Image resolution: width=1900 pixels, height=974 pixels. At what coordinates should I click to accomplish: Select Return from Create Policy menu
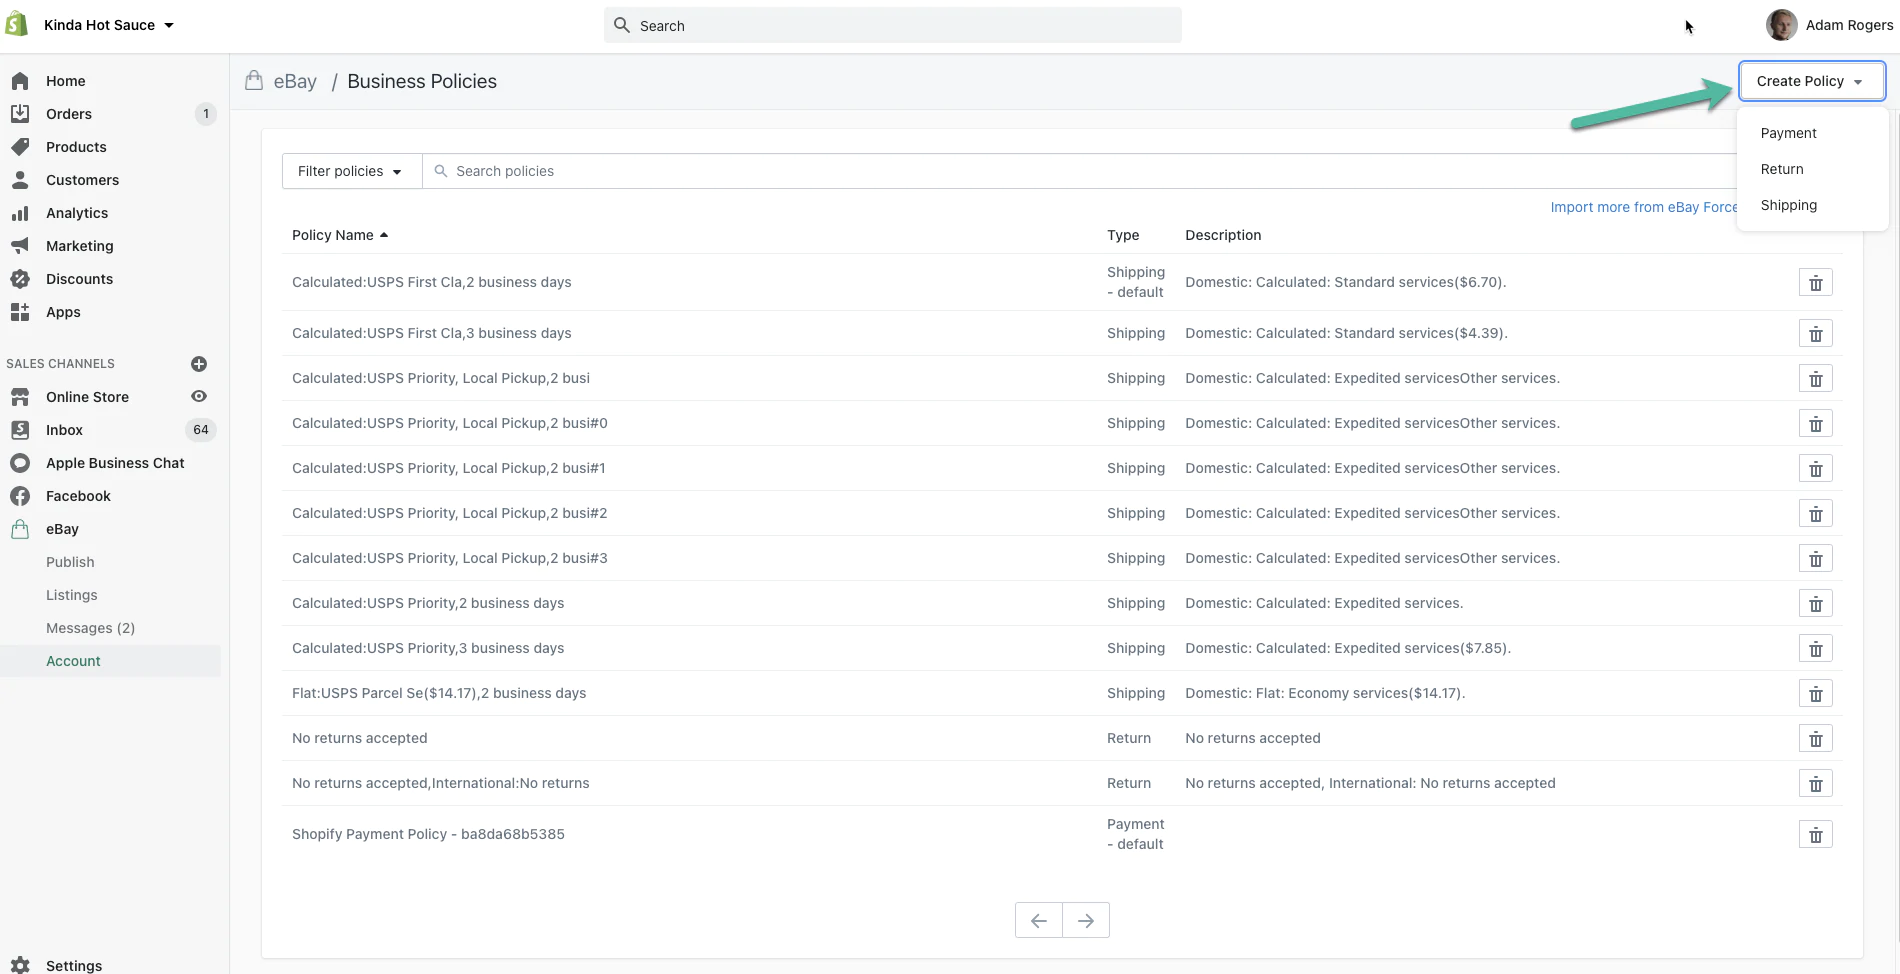pyautogui.click(x=1782, y=169)
